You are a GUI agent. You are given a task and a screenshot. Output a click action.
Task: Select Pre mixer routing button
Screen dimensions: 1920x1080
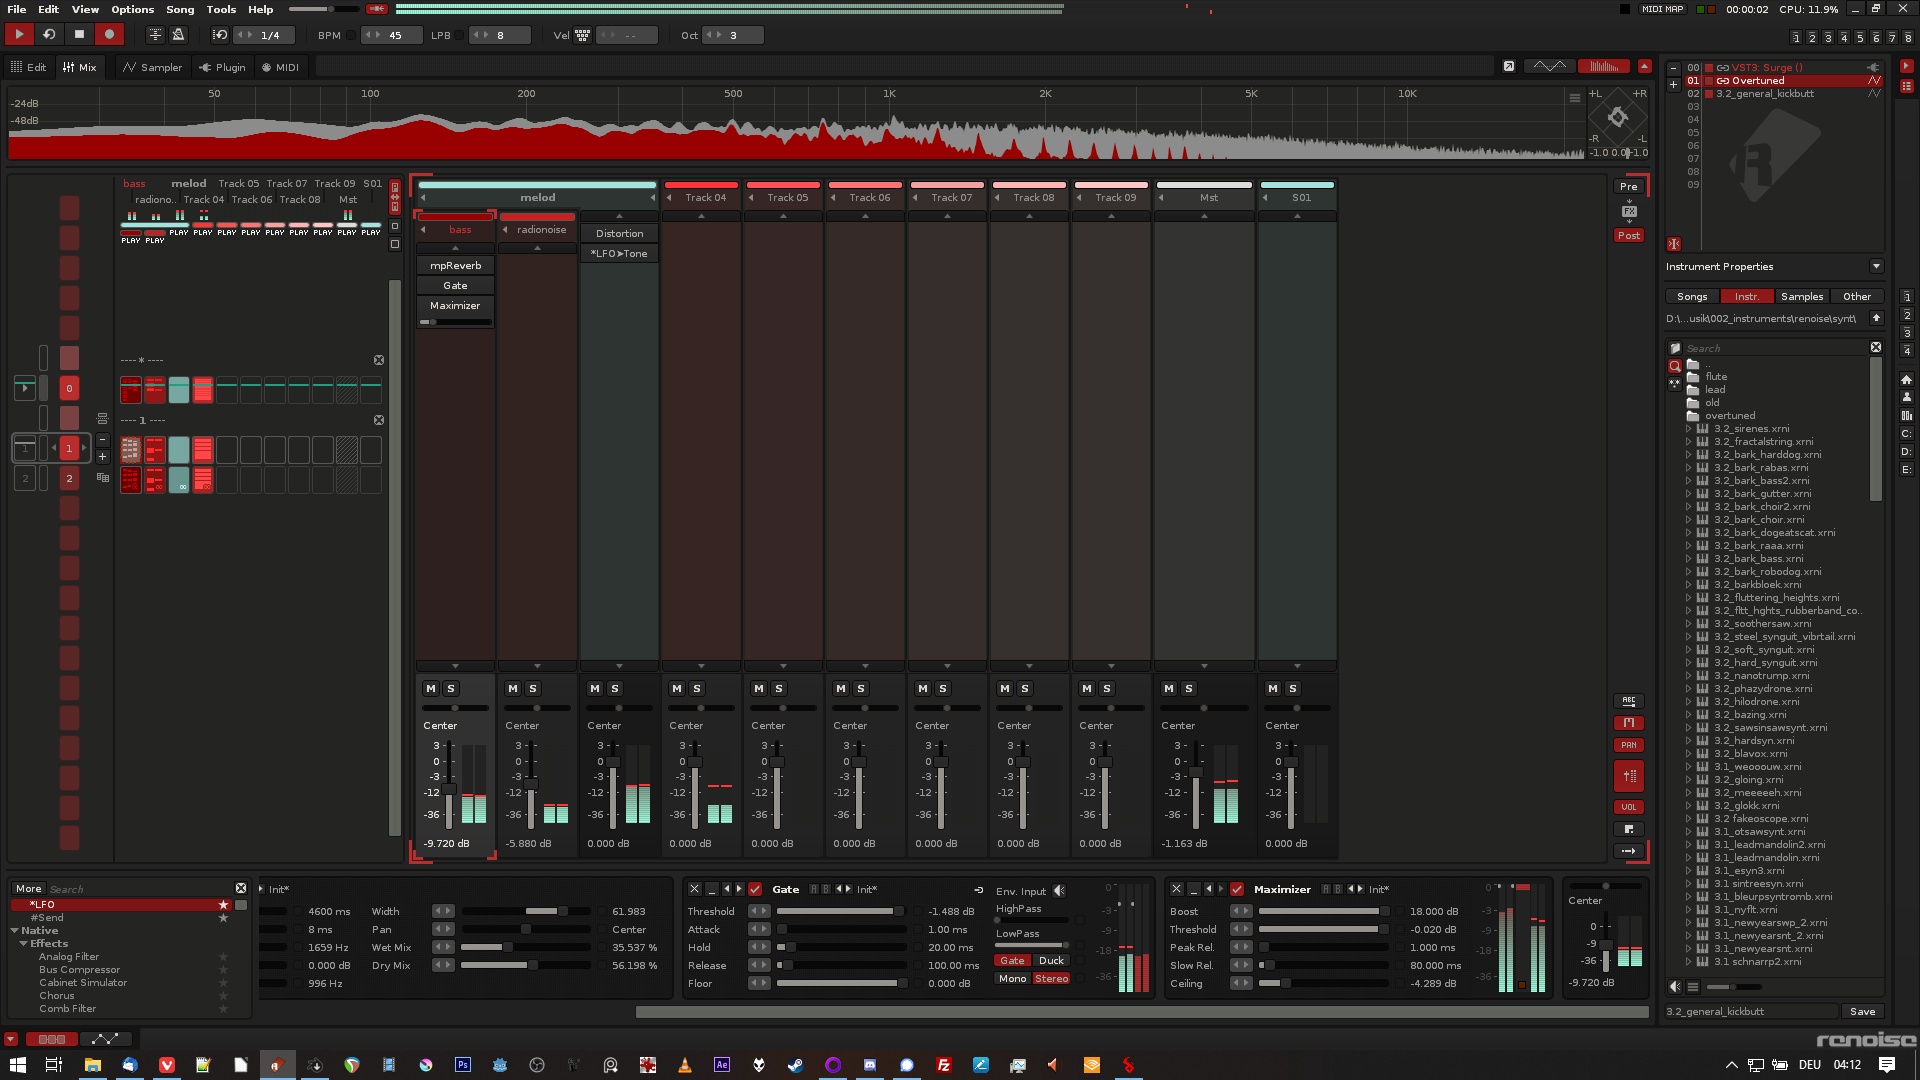point(1629,186)
